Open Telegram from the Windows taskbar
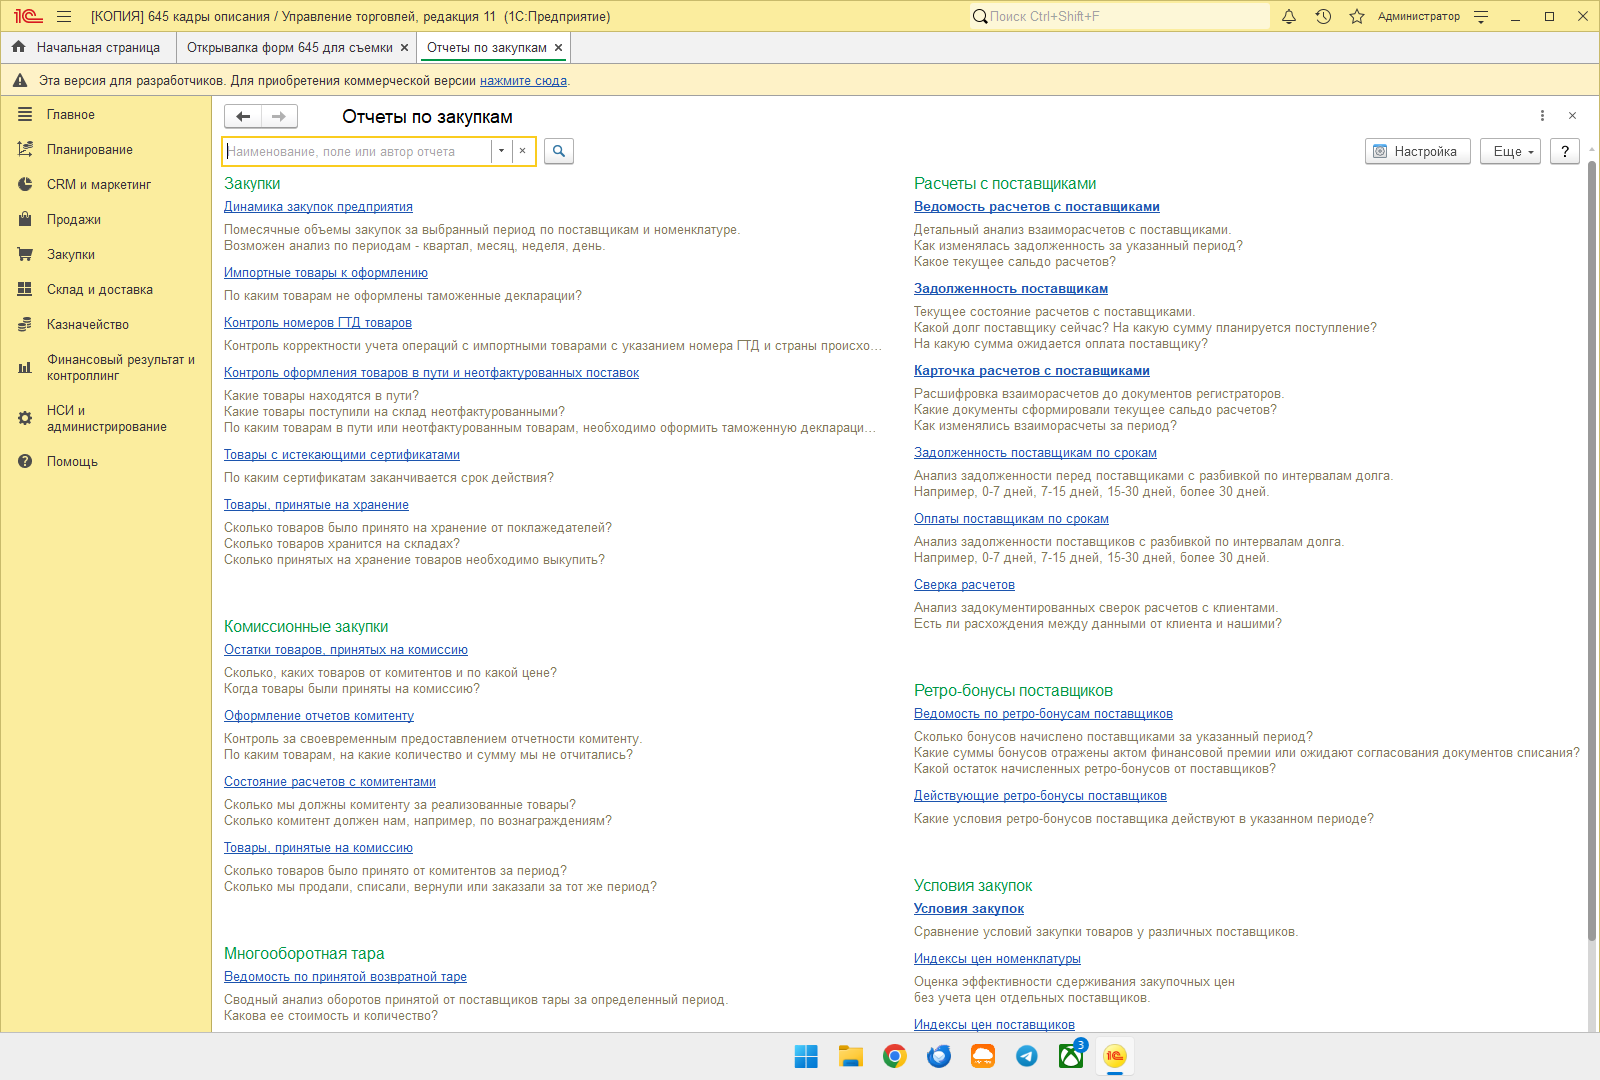Screen dimensions: 1600x1080 [x=1027, y=1056]
